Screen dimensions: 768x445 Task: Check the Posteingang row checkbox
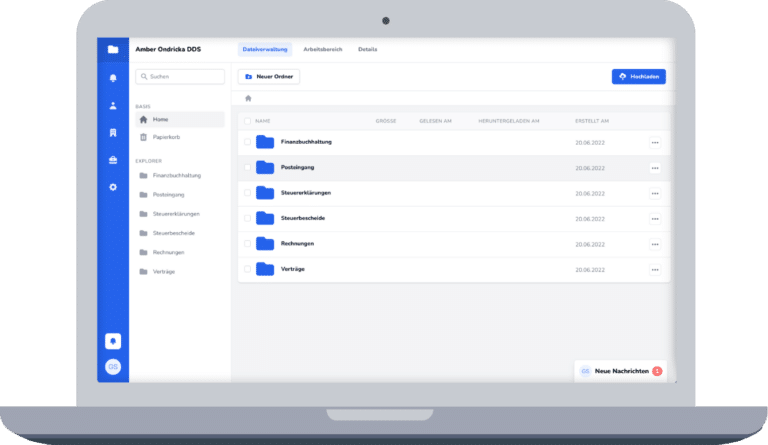point(247,167)
